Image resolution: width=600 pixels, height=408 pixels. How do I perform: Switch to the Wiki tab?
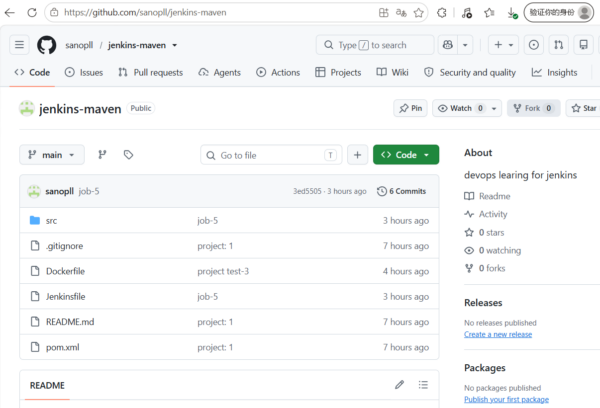[x=393, y=72]
